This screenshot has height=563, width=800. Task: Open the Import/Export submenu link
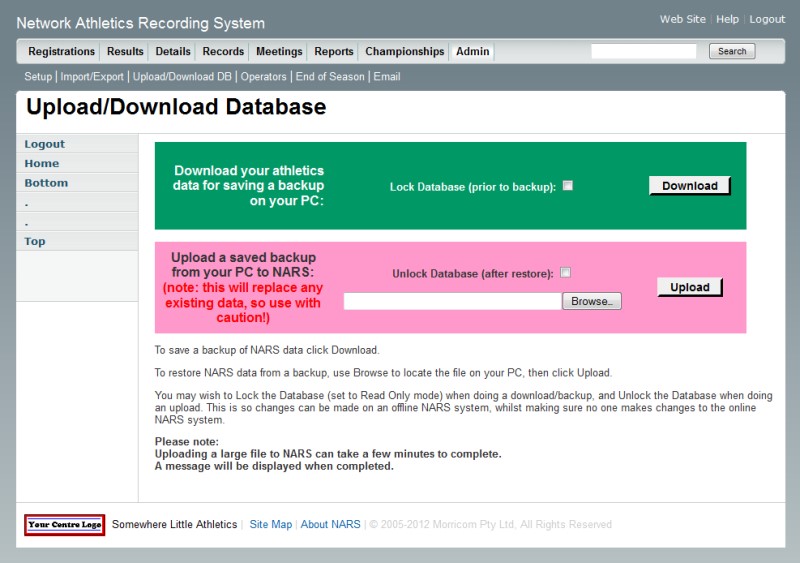click(x=92, y=77)
